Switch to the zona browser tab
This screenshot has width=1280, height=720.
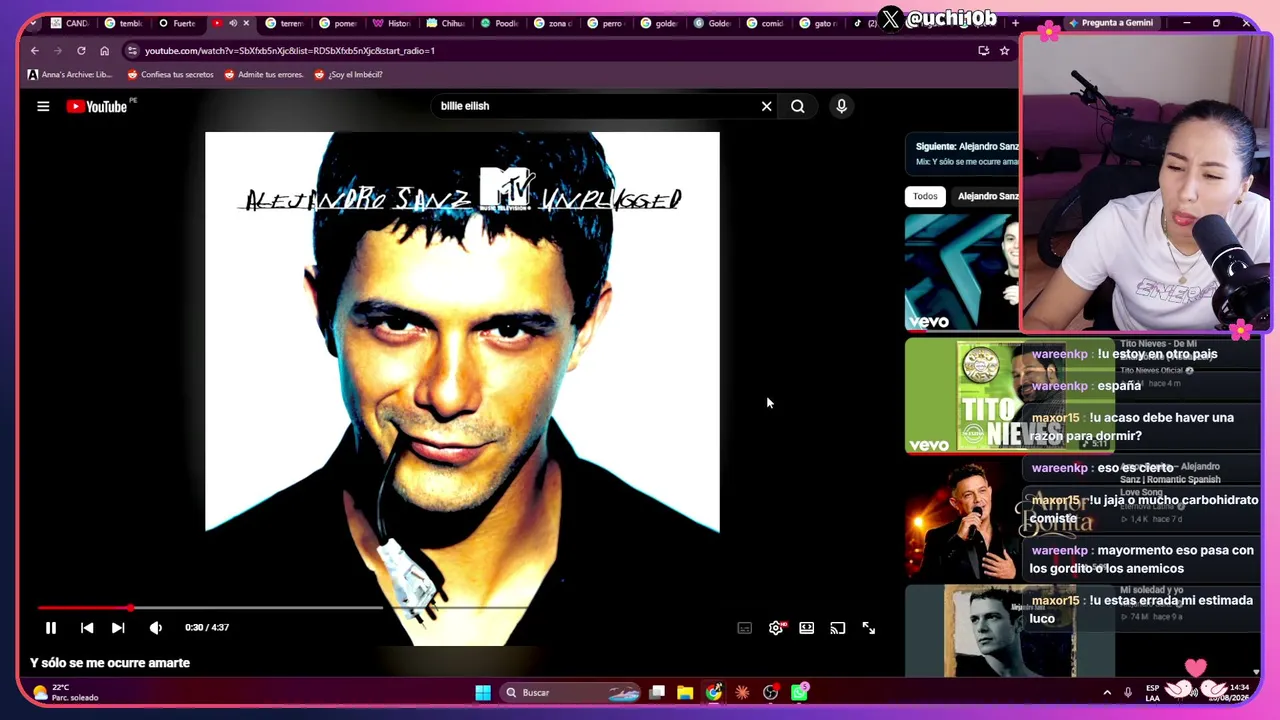point(552,23)
